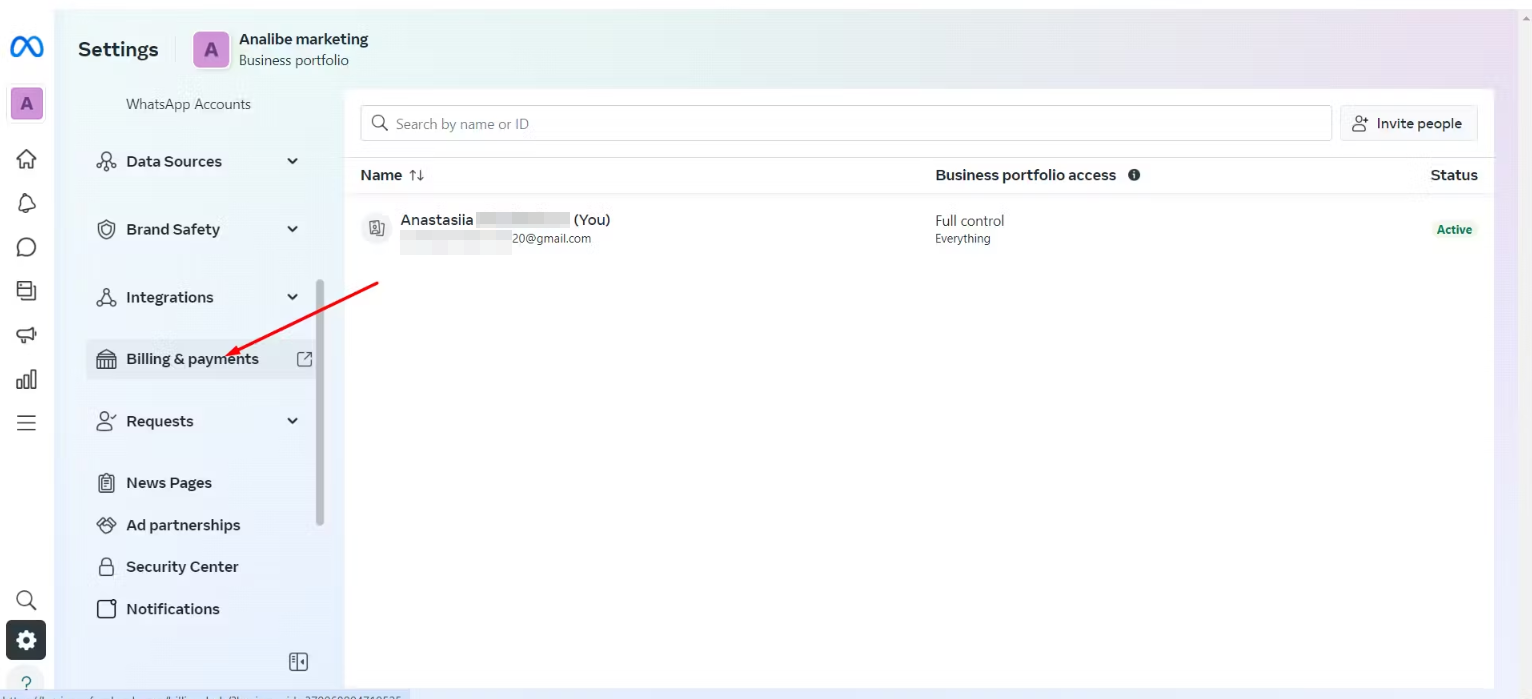1532x699 pixels.
Task: Collapse the sidebar with the panel toggle icon
Action: pos(298,662)
